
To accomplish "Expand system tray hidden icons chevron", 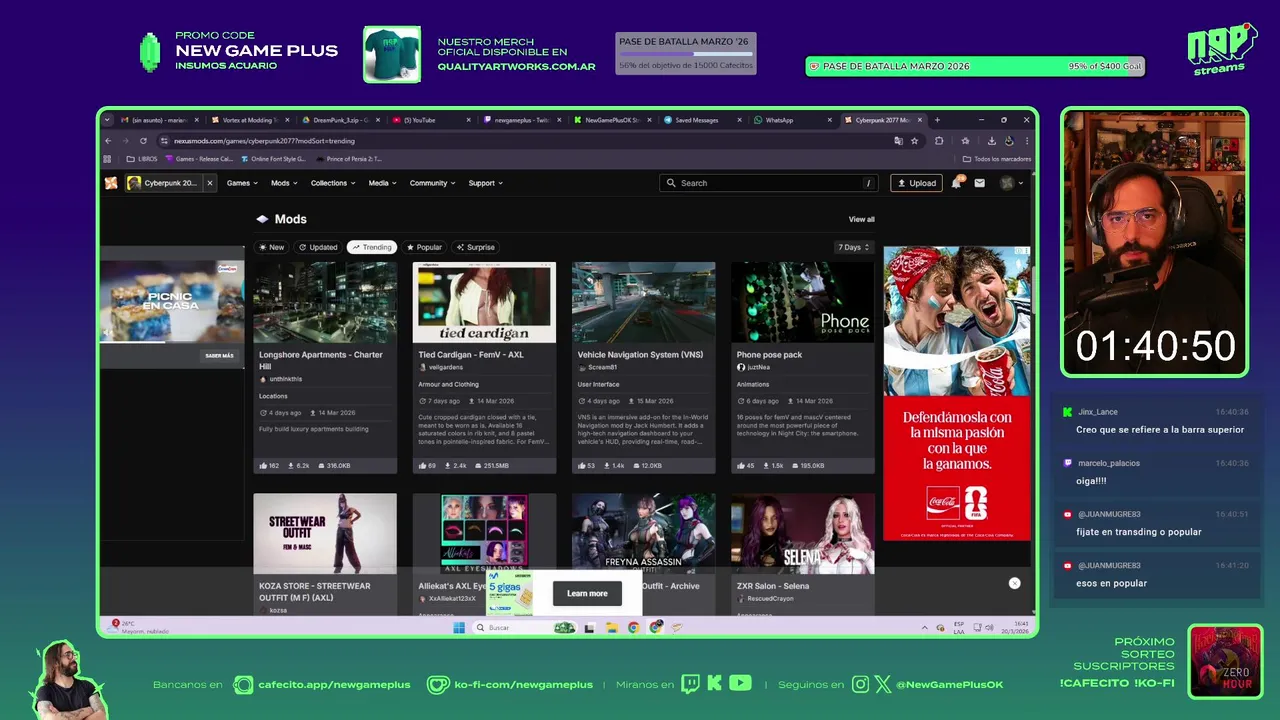I will click(x=925, y=628).
